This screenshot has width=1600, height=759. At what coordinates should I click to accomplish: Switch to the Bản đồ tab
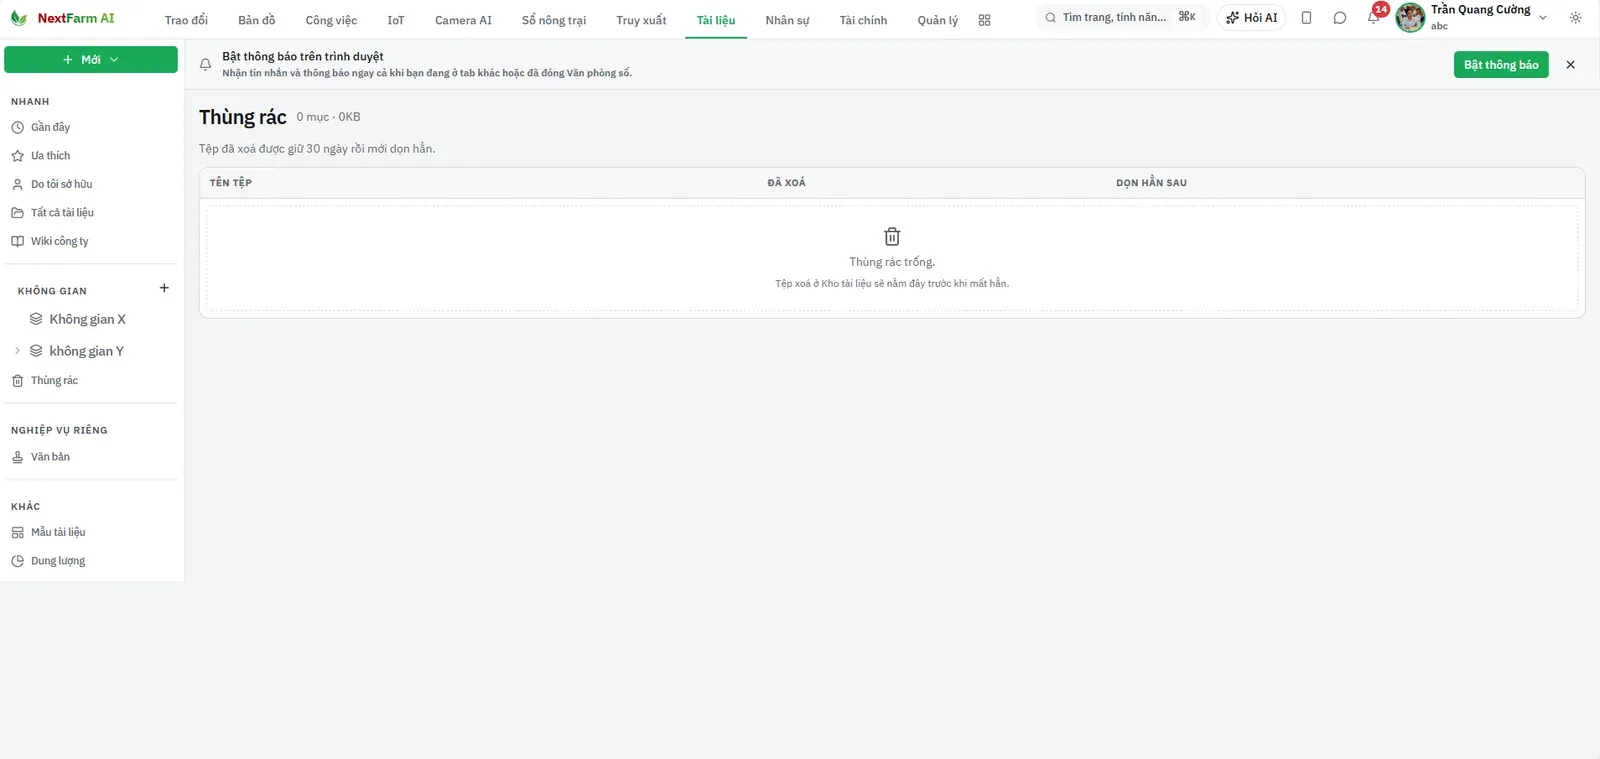257,20
